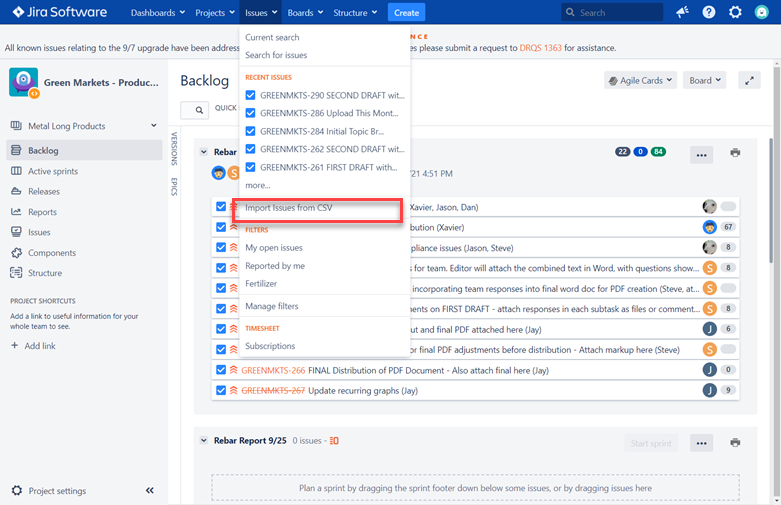Click the first sprint member avatar filter
Viewport: 781px width, 505px height.
point(219,173)
